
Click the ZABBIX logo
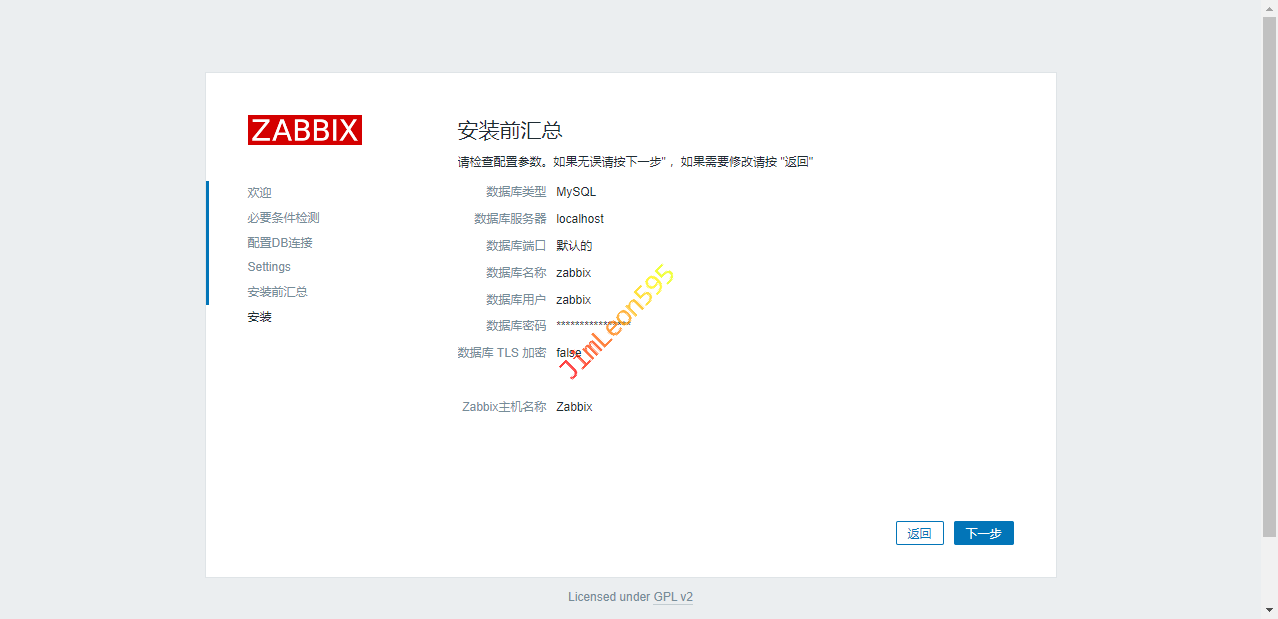pos(304,130)
